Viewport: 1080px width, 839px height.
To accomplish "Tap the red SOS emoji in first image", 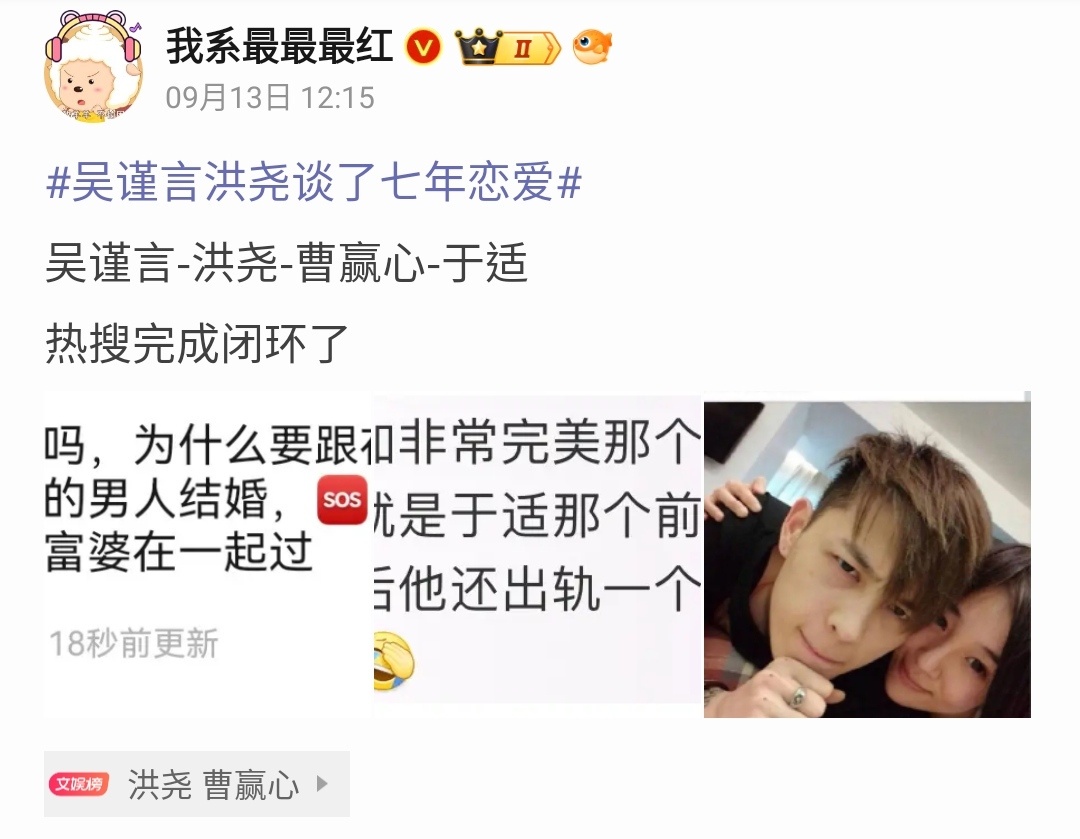I will pyautogui.click(x=342, y=499).
